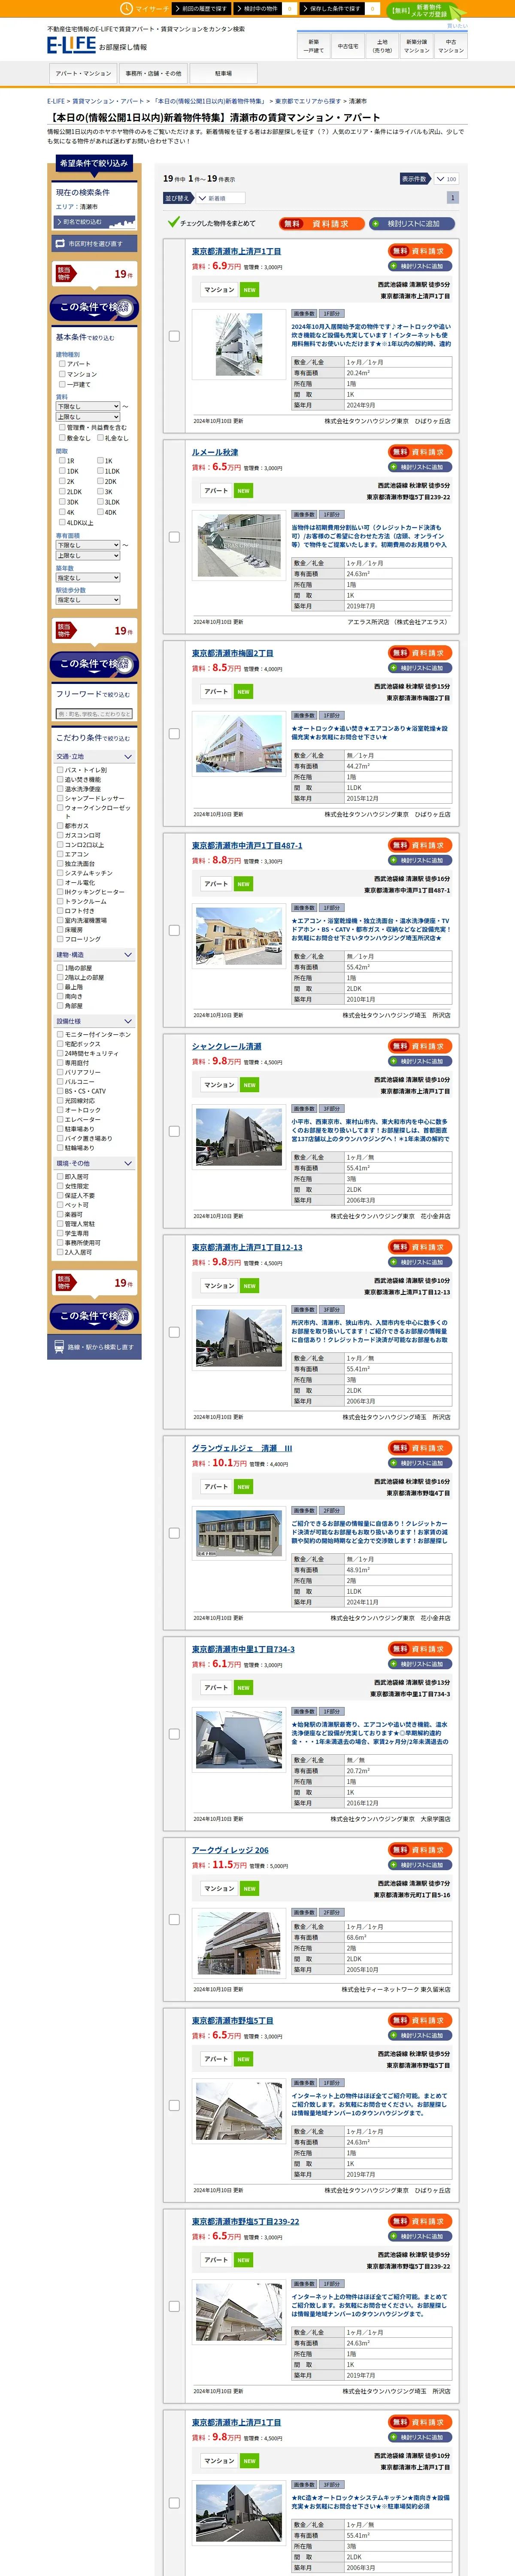Select 1LDK floor plan checkbox
This screenshot has height=2576, width=515.
[x=100, y=471]
